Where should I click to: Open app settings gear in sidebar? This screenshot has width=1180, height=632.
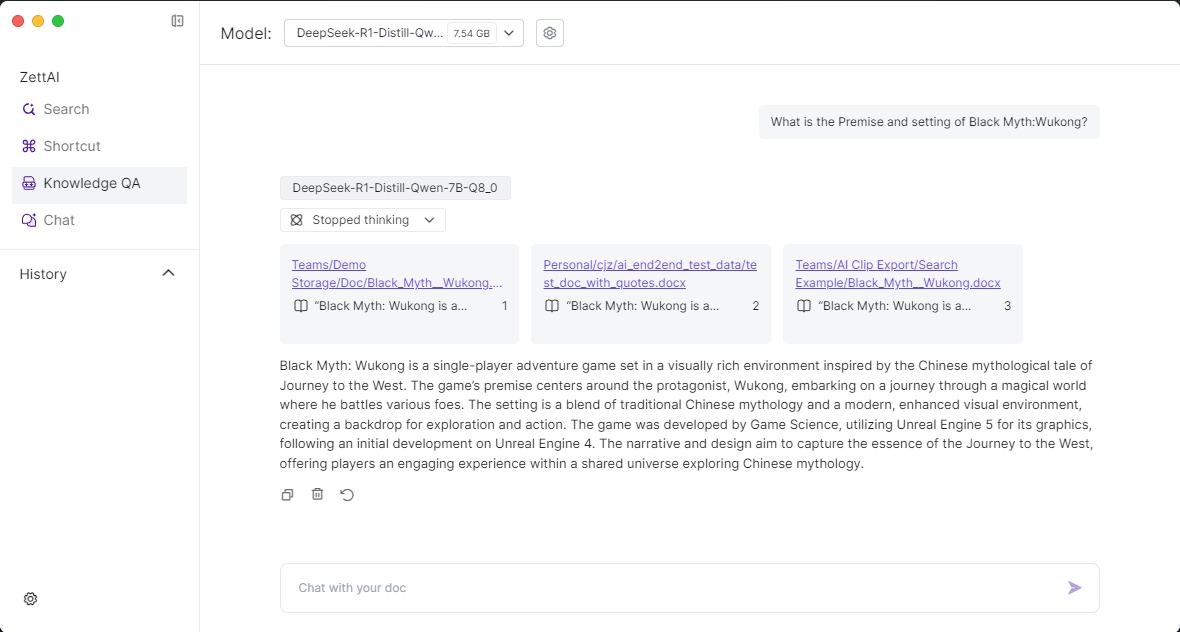[30, 599]
